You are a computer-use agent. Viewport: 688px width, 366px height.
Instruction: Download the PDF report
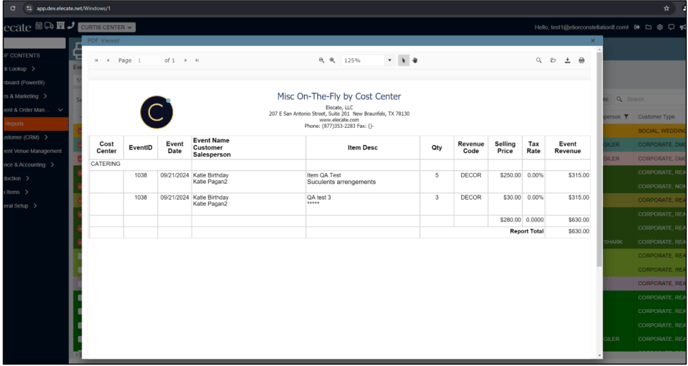pyautogui.click(x=567, y=61)
